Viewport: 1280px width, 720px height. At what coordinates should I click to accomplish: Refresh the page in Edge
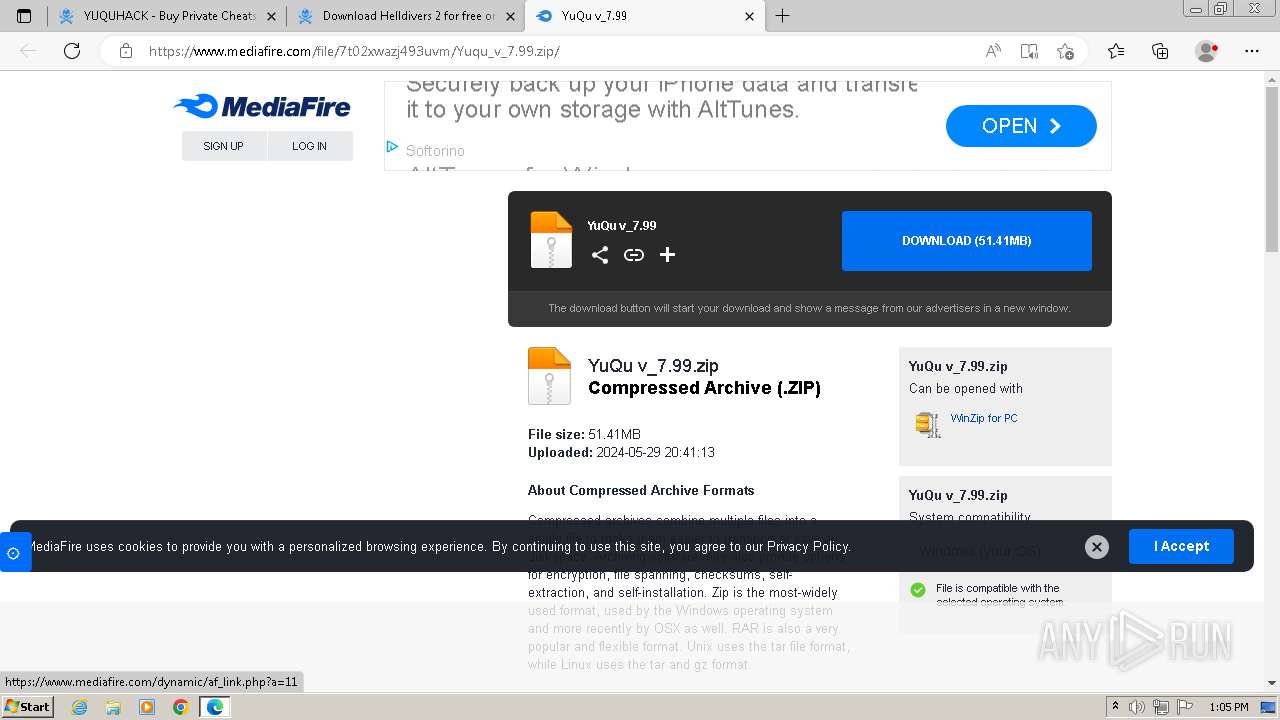[72, 51]
